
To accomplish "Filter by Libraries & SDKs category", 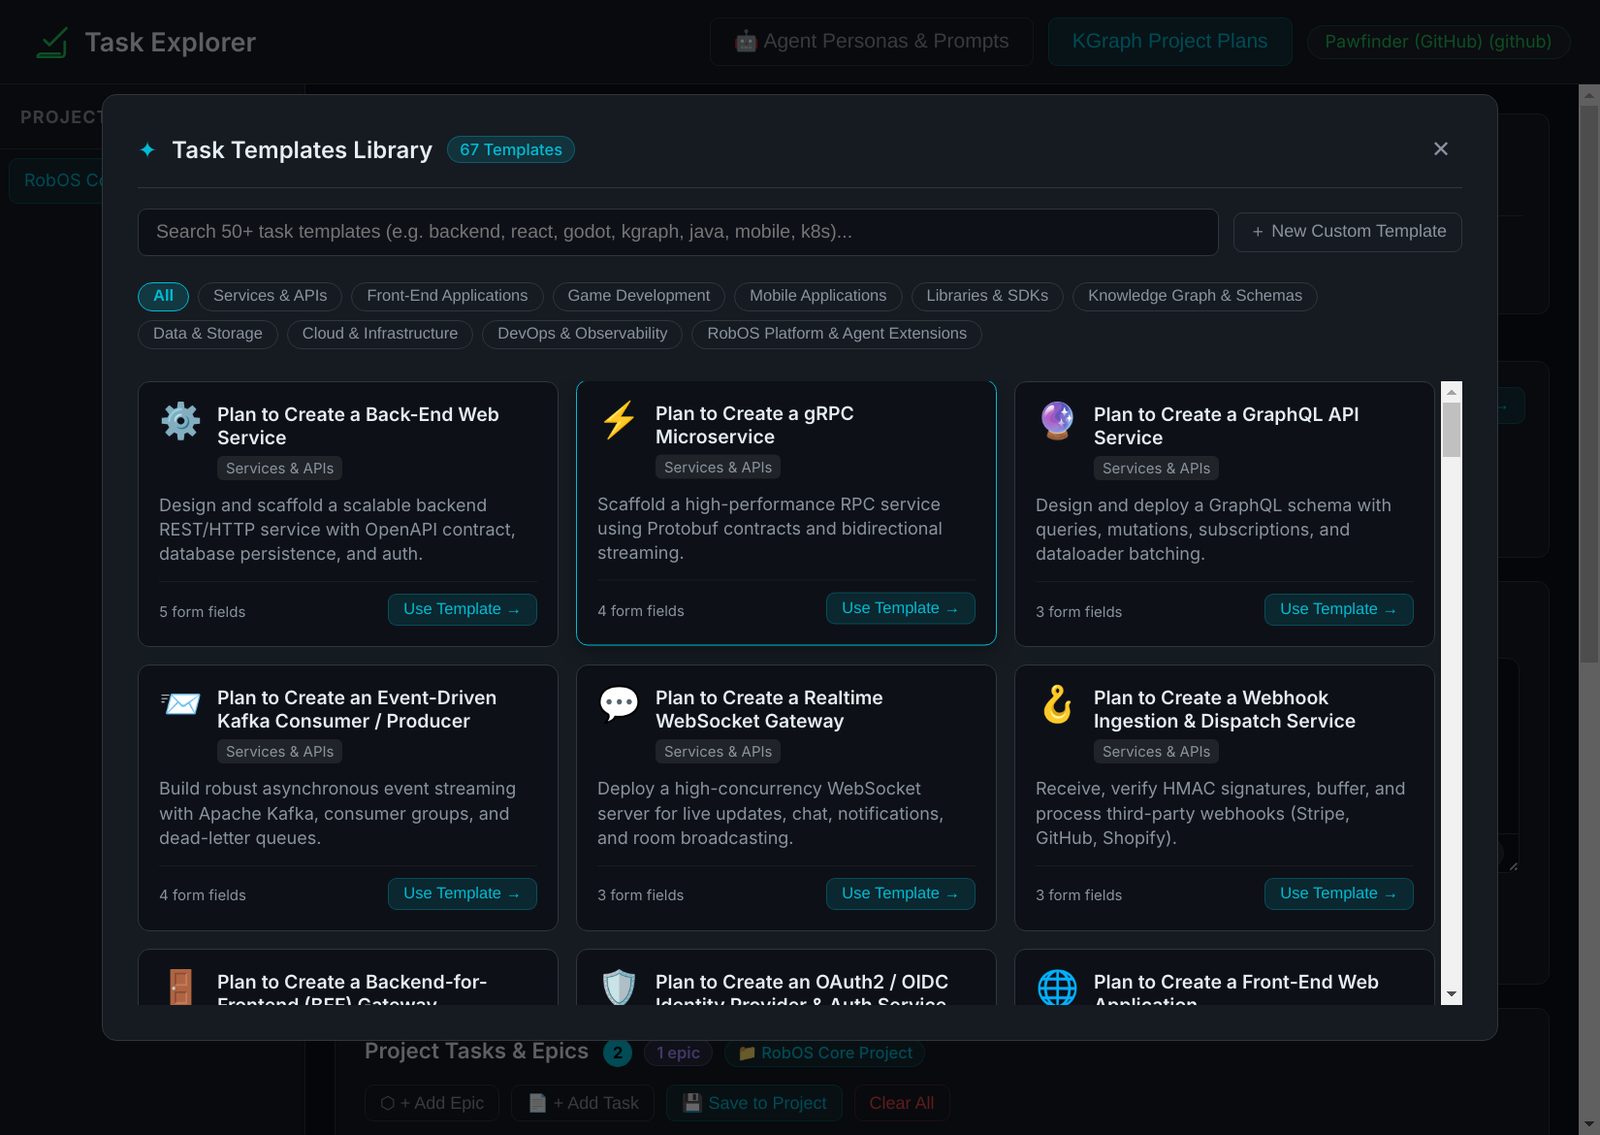I will click(987, 296).
